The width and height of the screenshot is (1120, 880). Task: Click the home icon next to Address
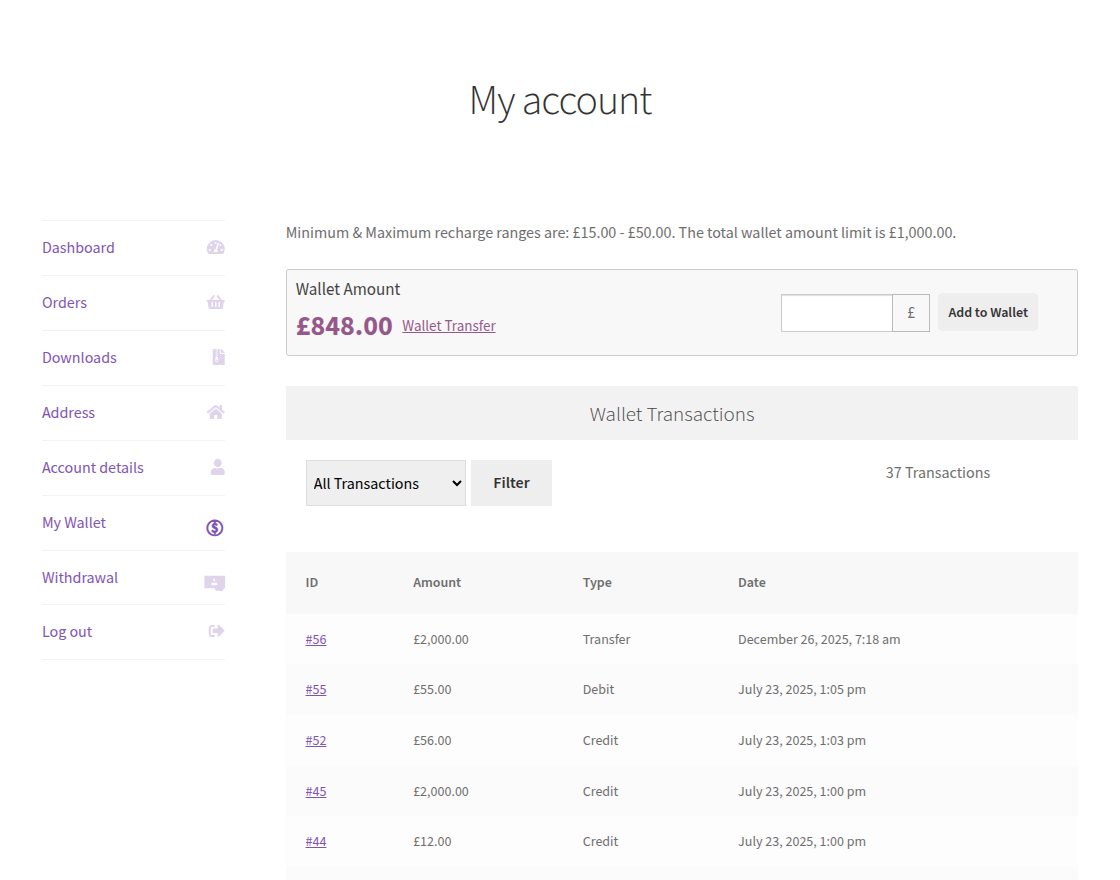[216, 412]
